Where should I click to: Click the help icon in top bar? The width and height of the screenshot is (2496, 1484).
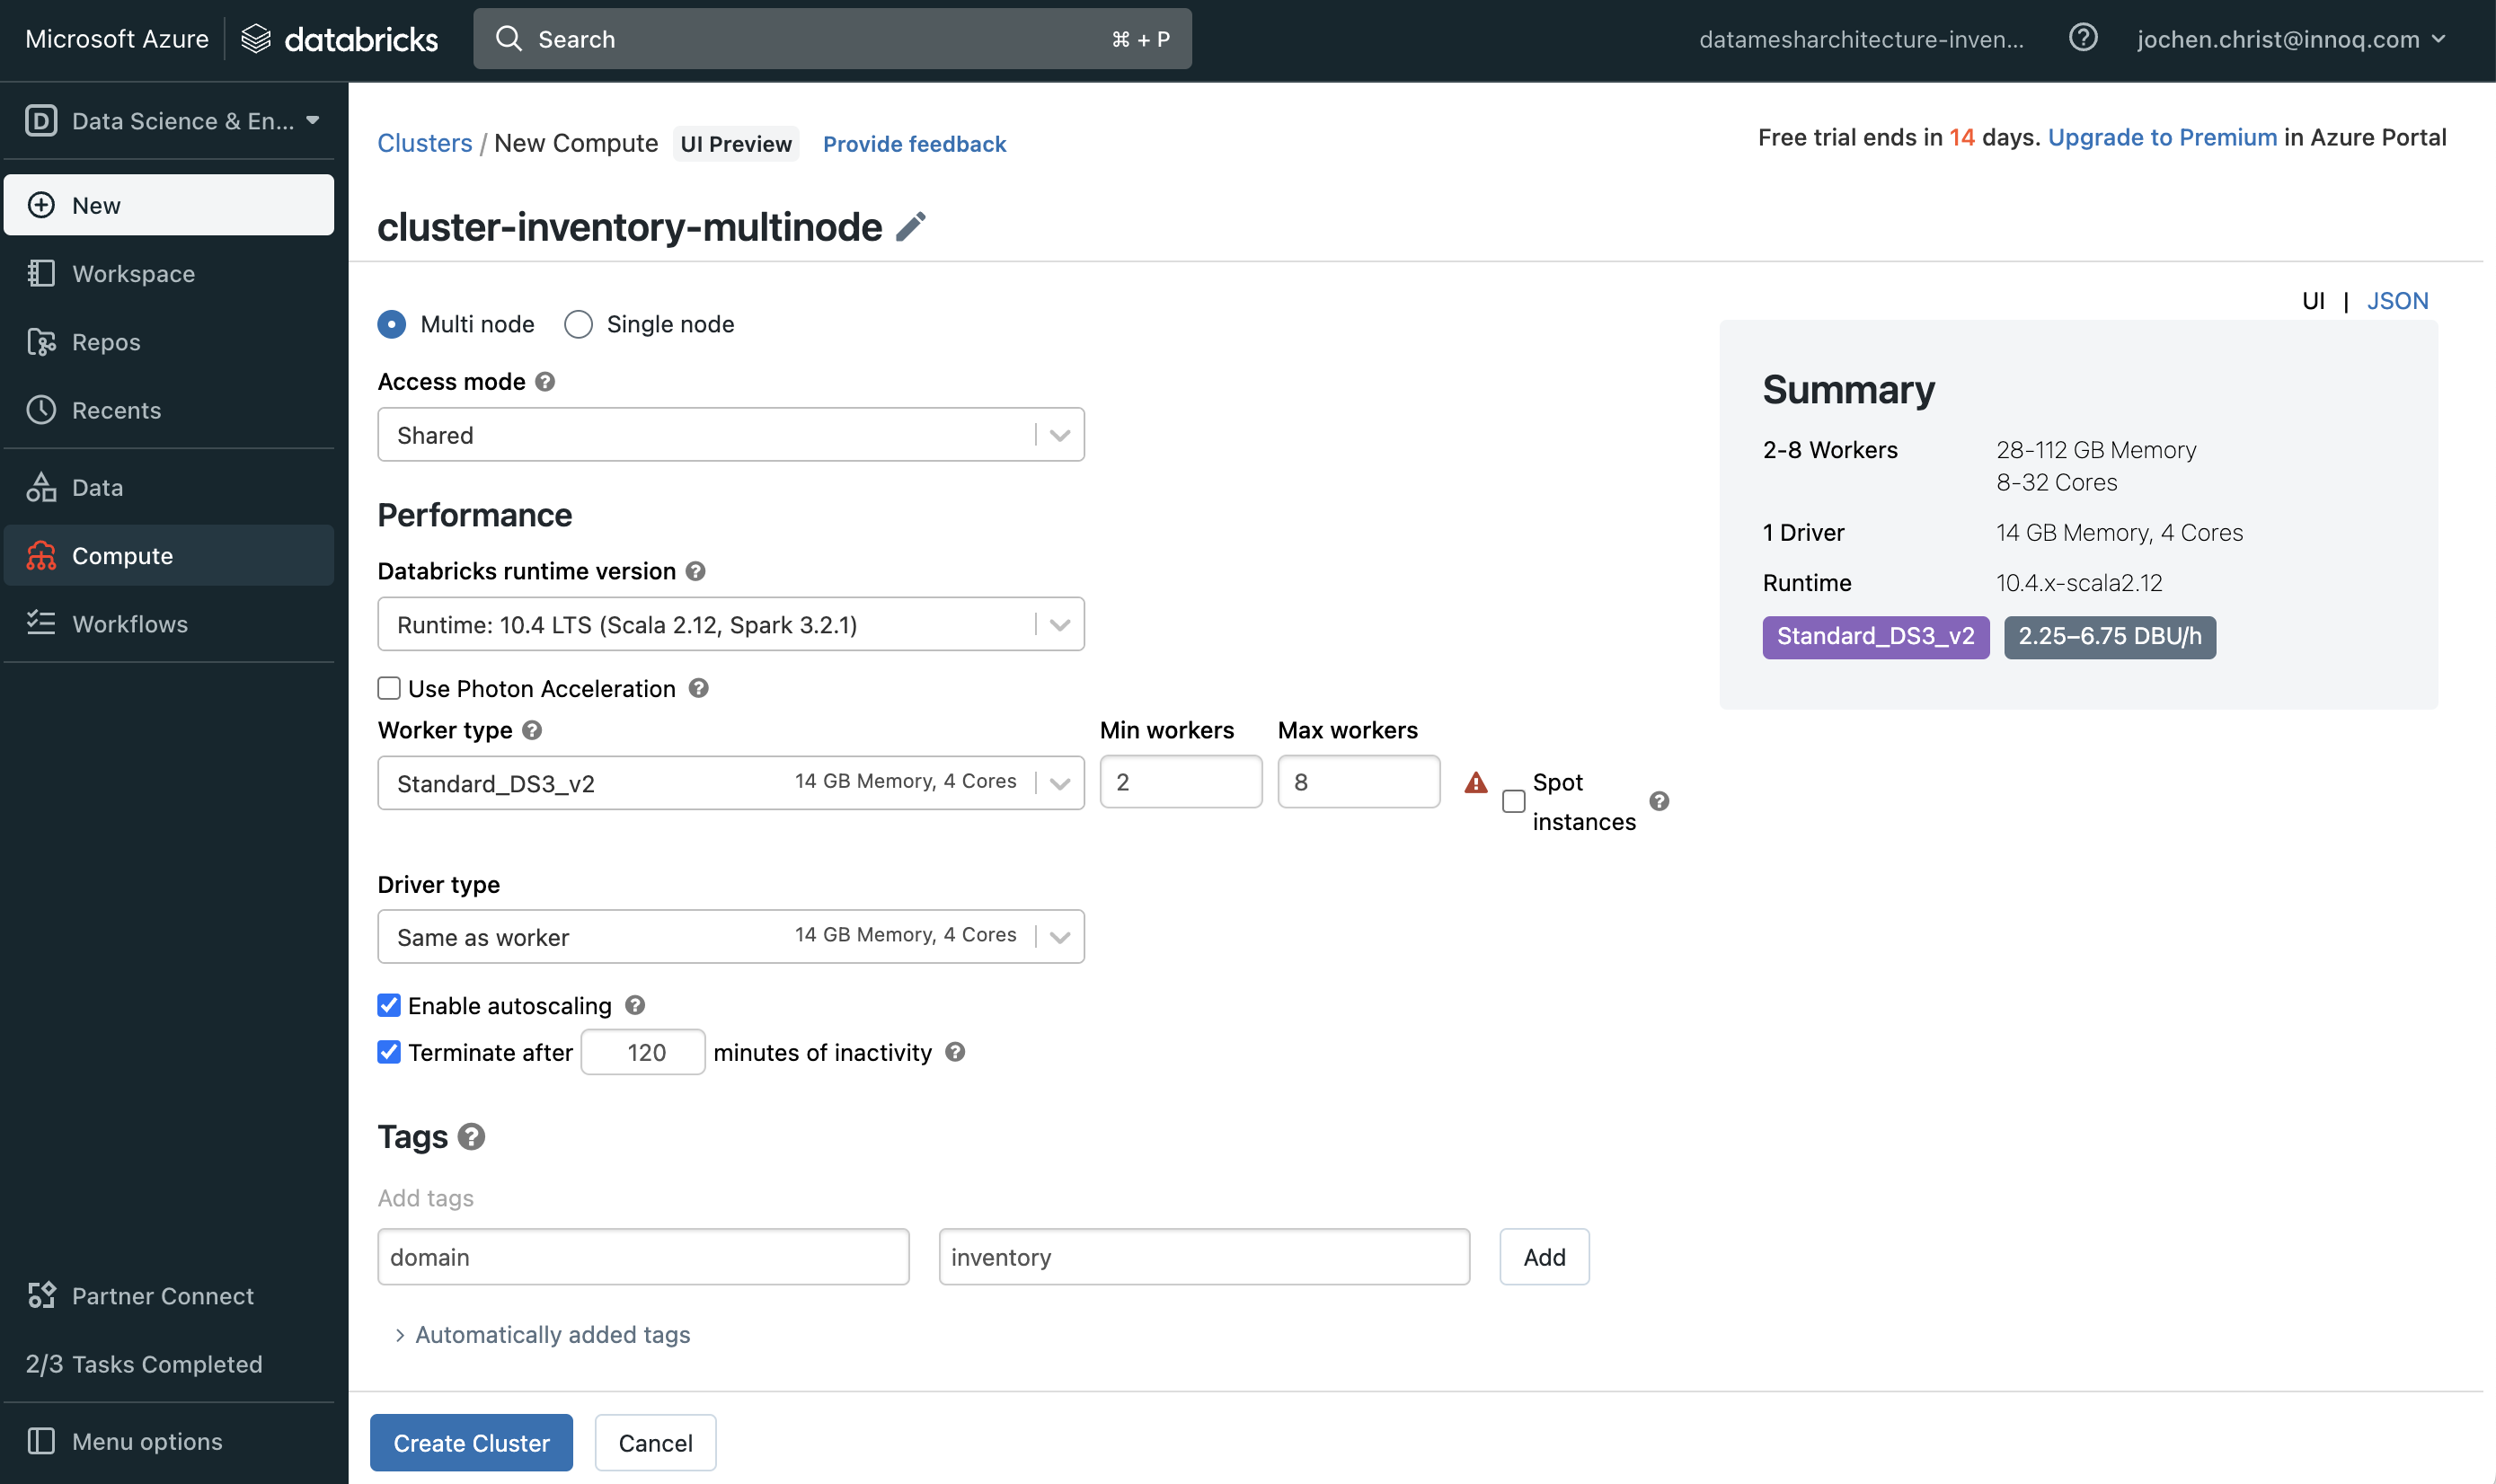[x=2083, y=39]
